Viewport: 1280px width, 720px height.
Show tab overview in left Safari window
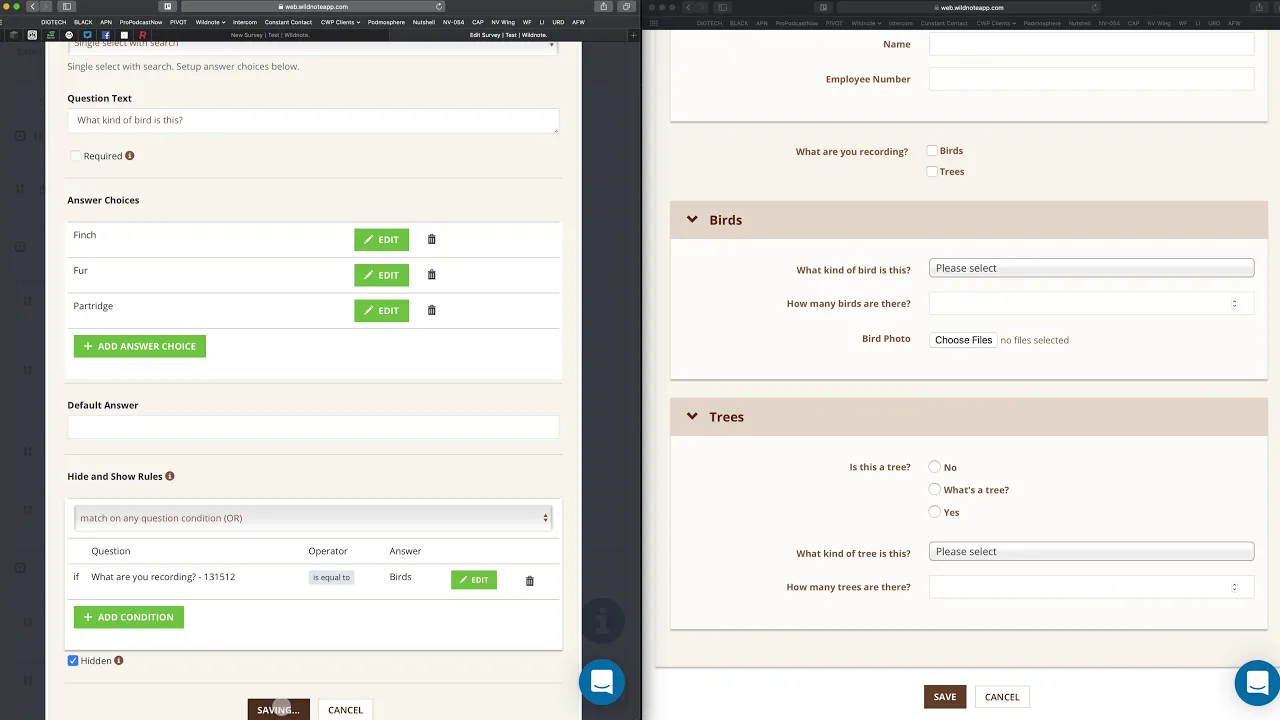[626, 7]
